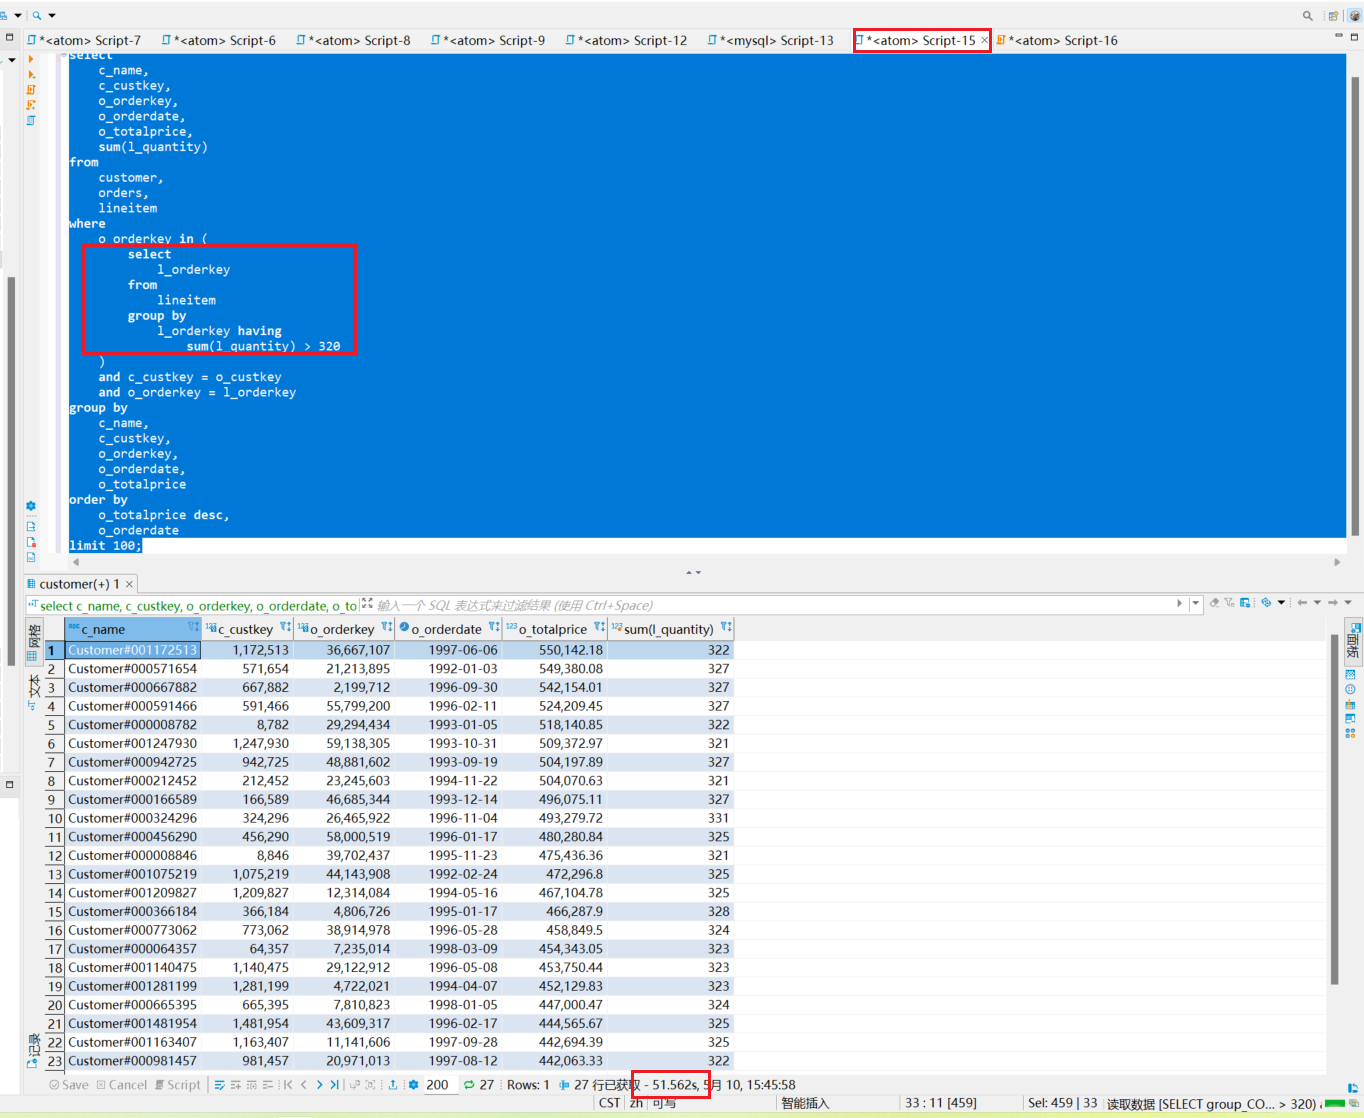Open result set settings gear icon
This screenshot has height=1118, width=1364.
pyautogui.click(x=413, y=1085)
